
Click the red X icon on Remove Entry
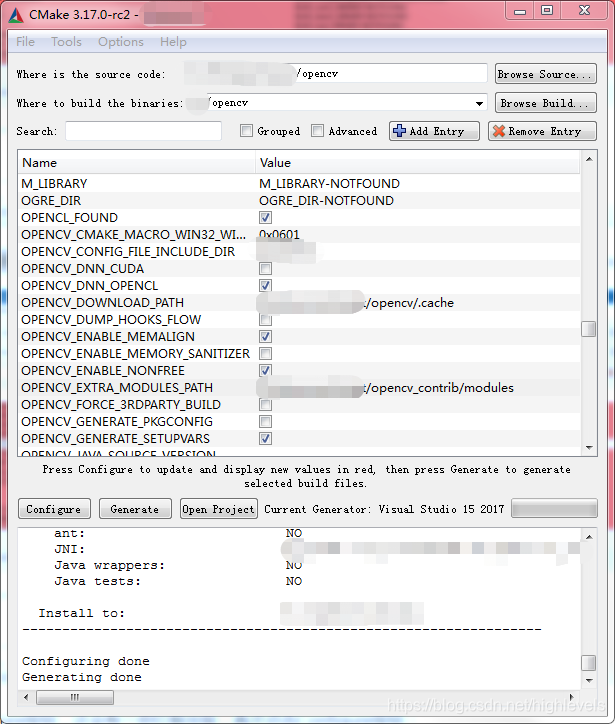(x=499, y=131)
